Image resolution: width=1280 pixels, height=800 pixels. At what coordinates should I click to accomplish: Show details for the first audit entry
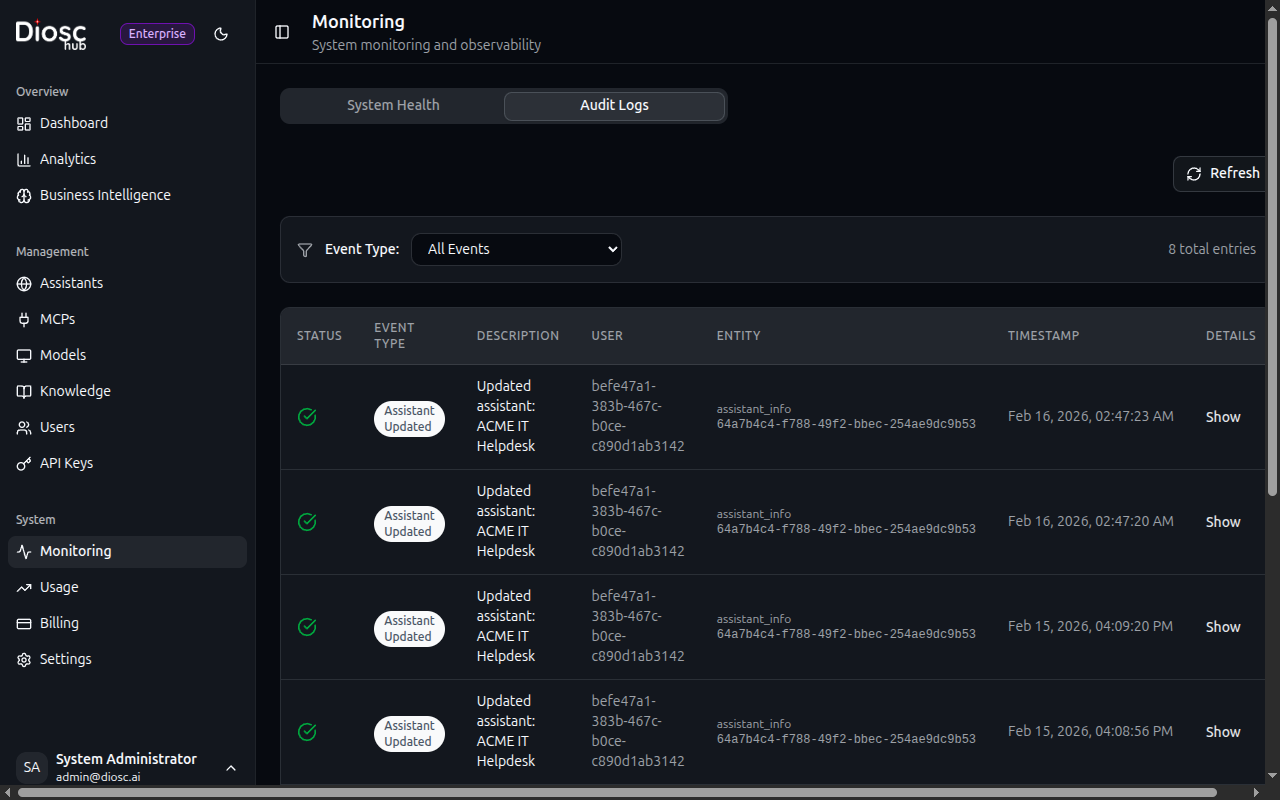1222,416
